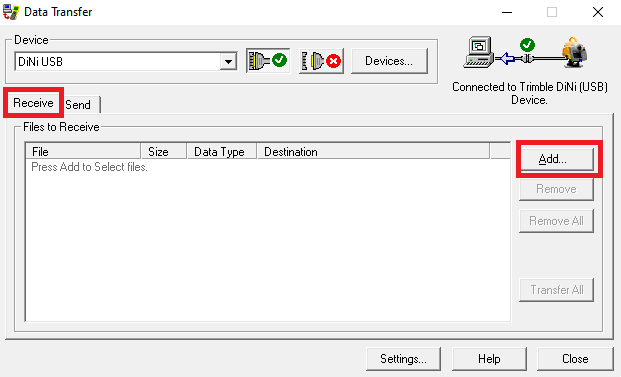Close the window with the X button
Viewport: 621px width, 377px height.
[x=598, y=12]
